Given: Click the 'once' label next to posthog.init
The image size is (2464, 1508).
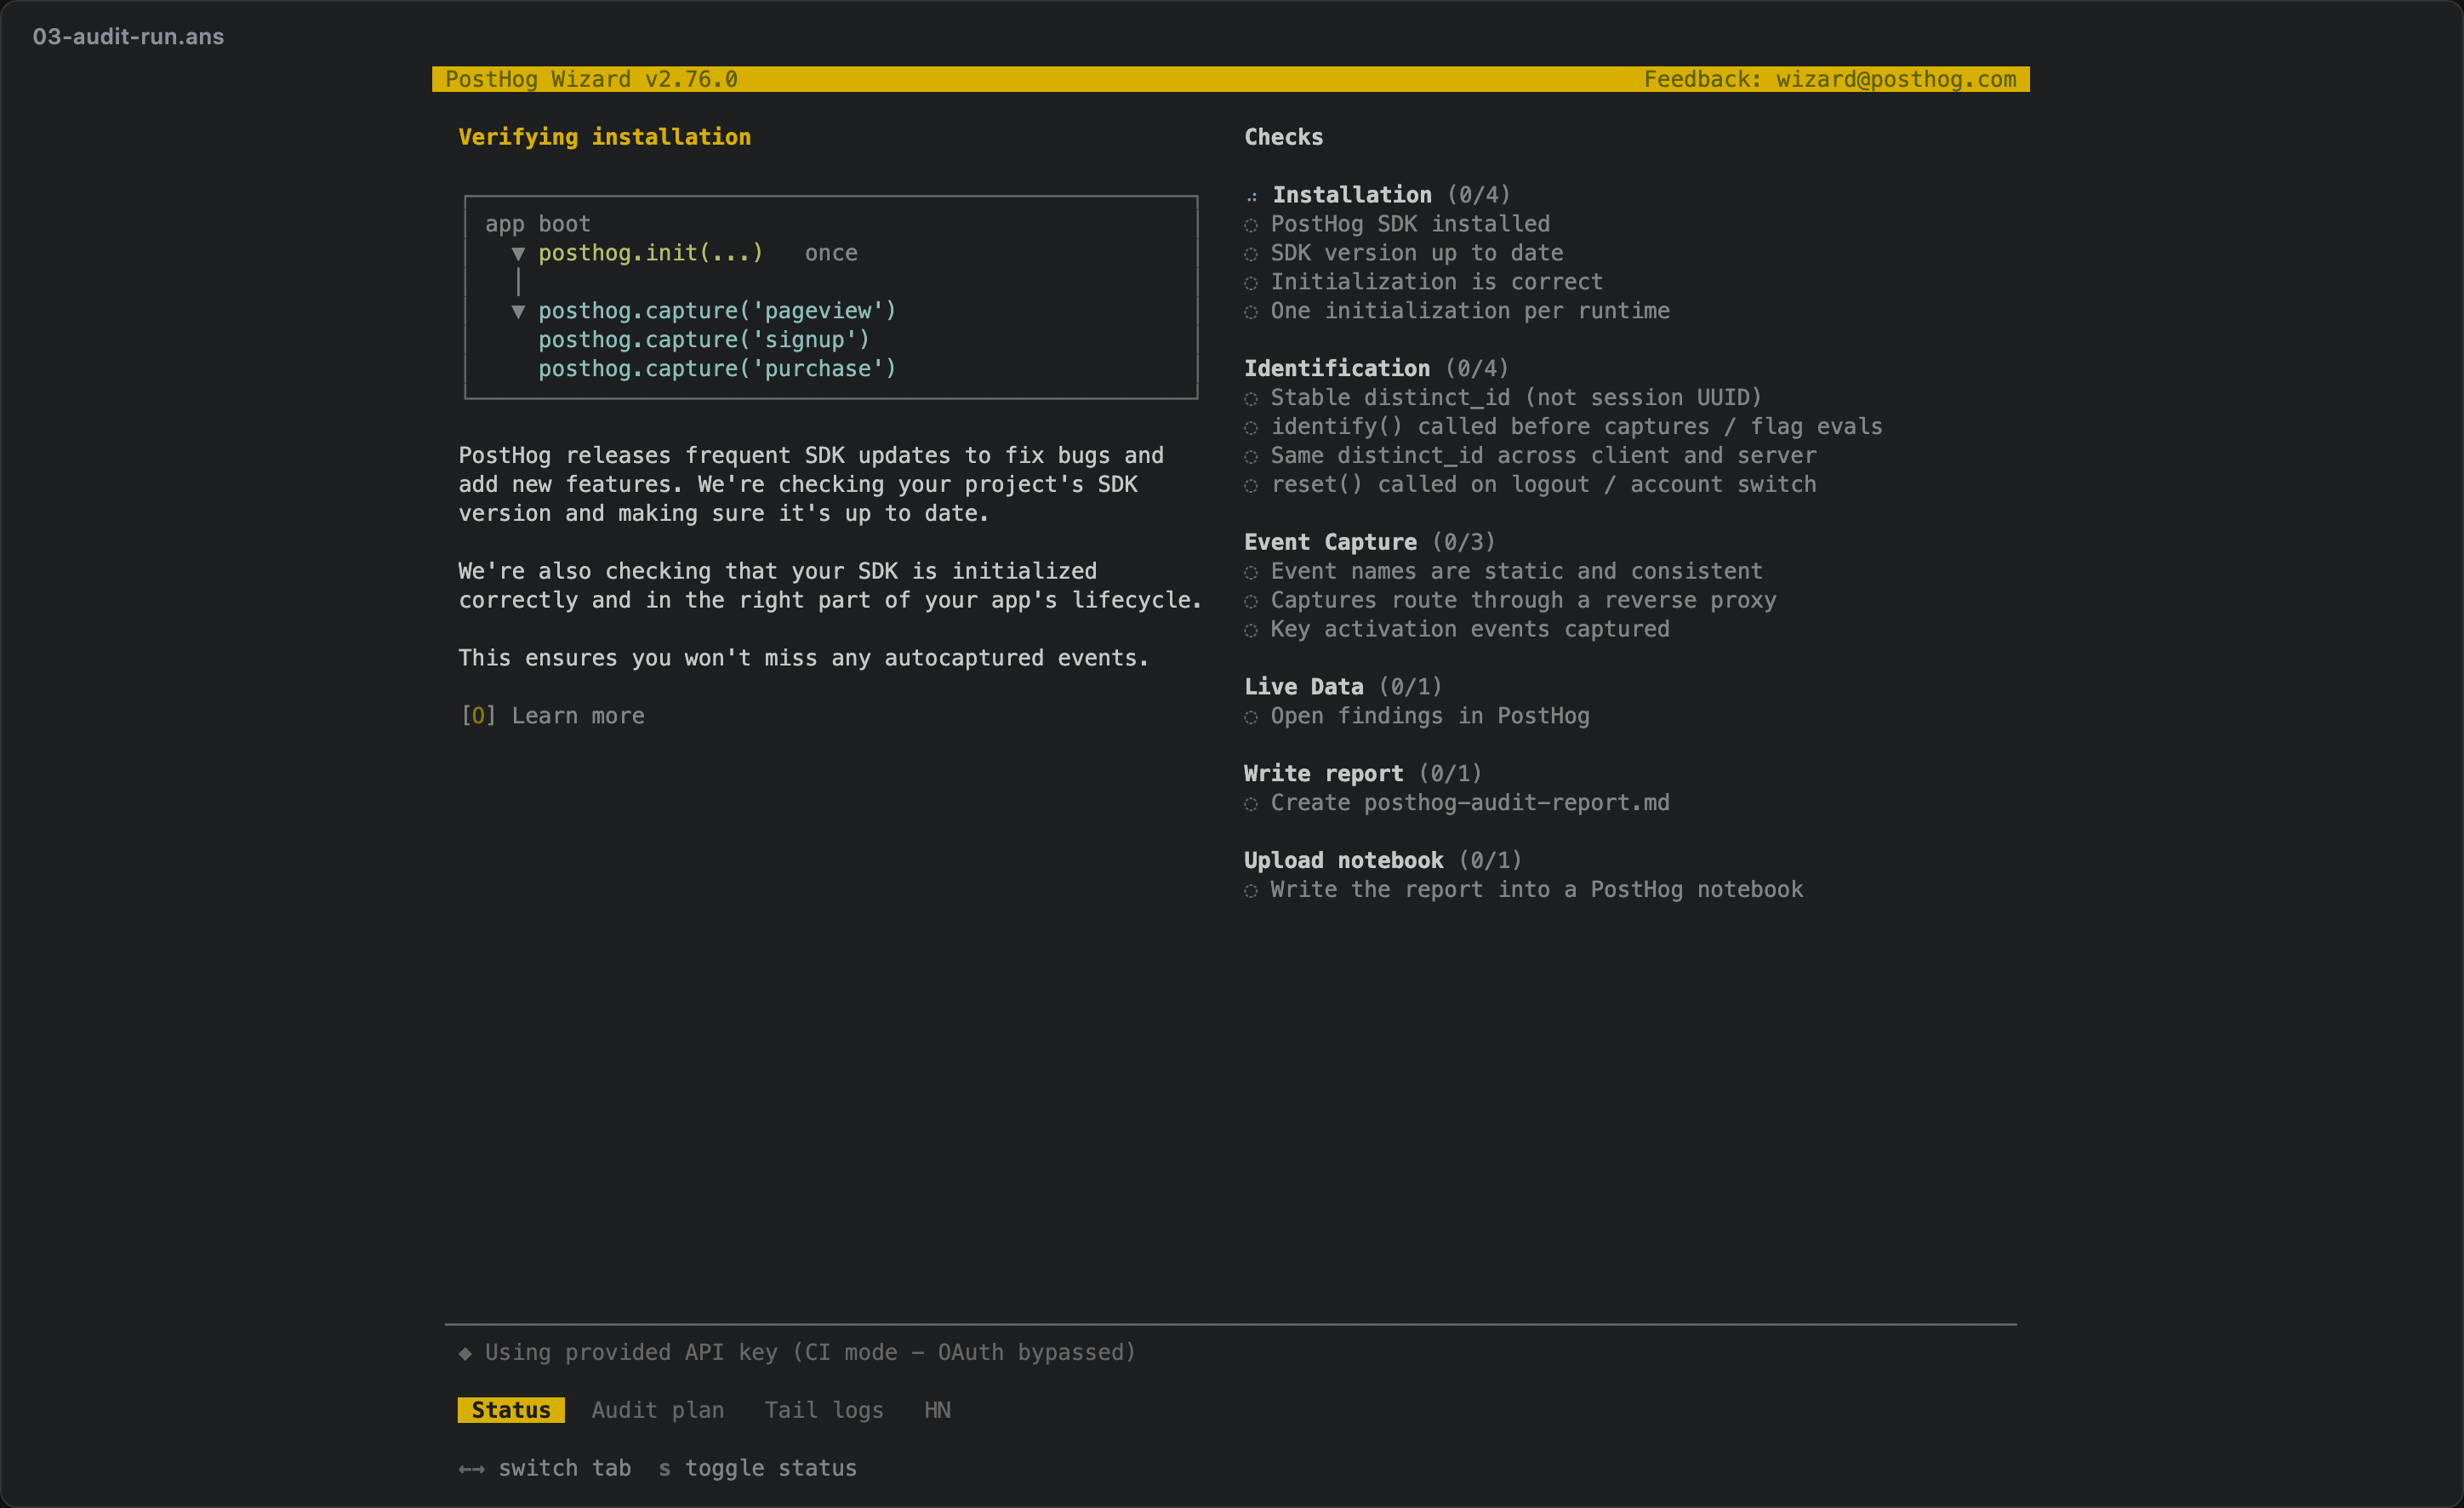Looking at the screenshot, I should 831,253.
